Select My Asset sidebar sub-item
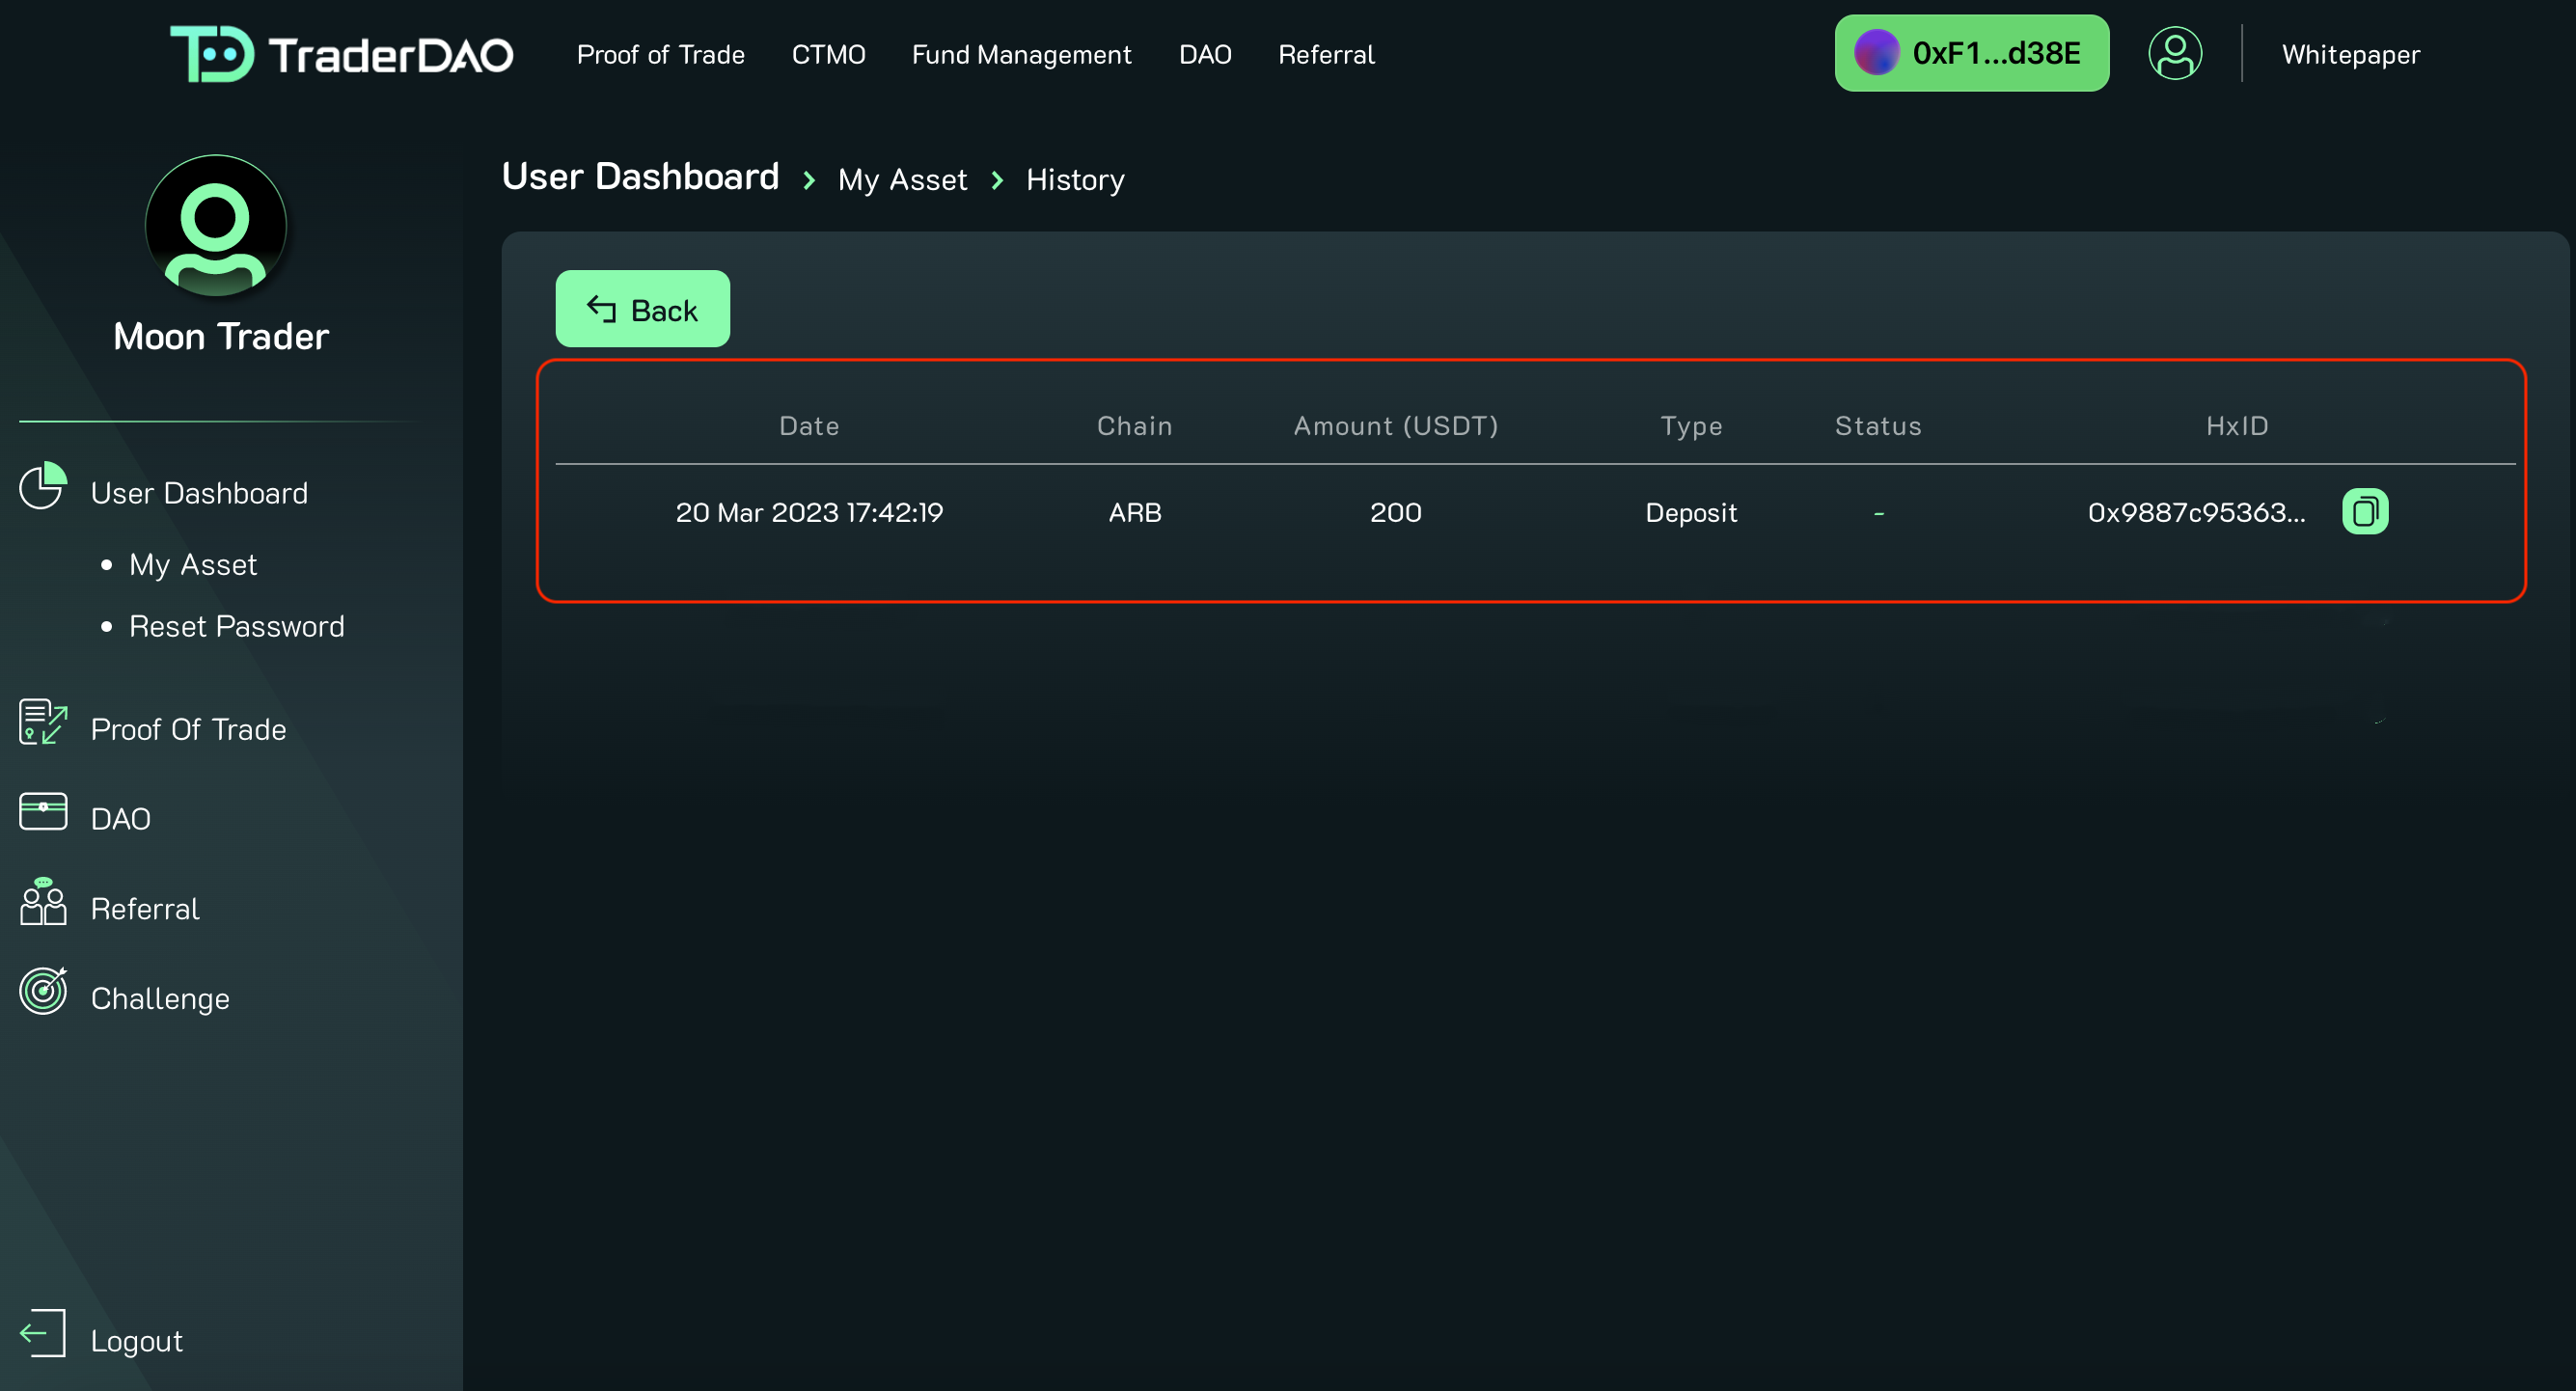Viewport: 2576px width, 1391px height. coord(193,565)
